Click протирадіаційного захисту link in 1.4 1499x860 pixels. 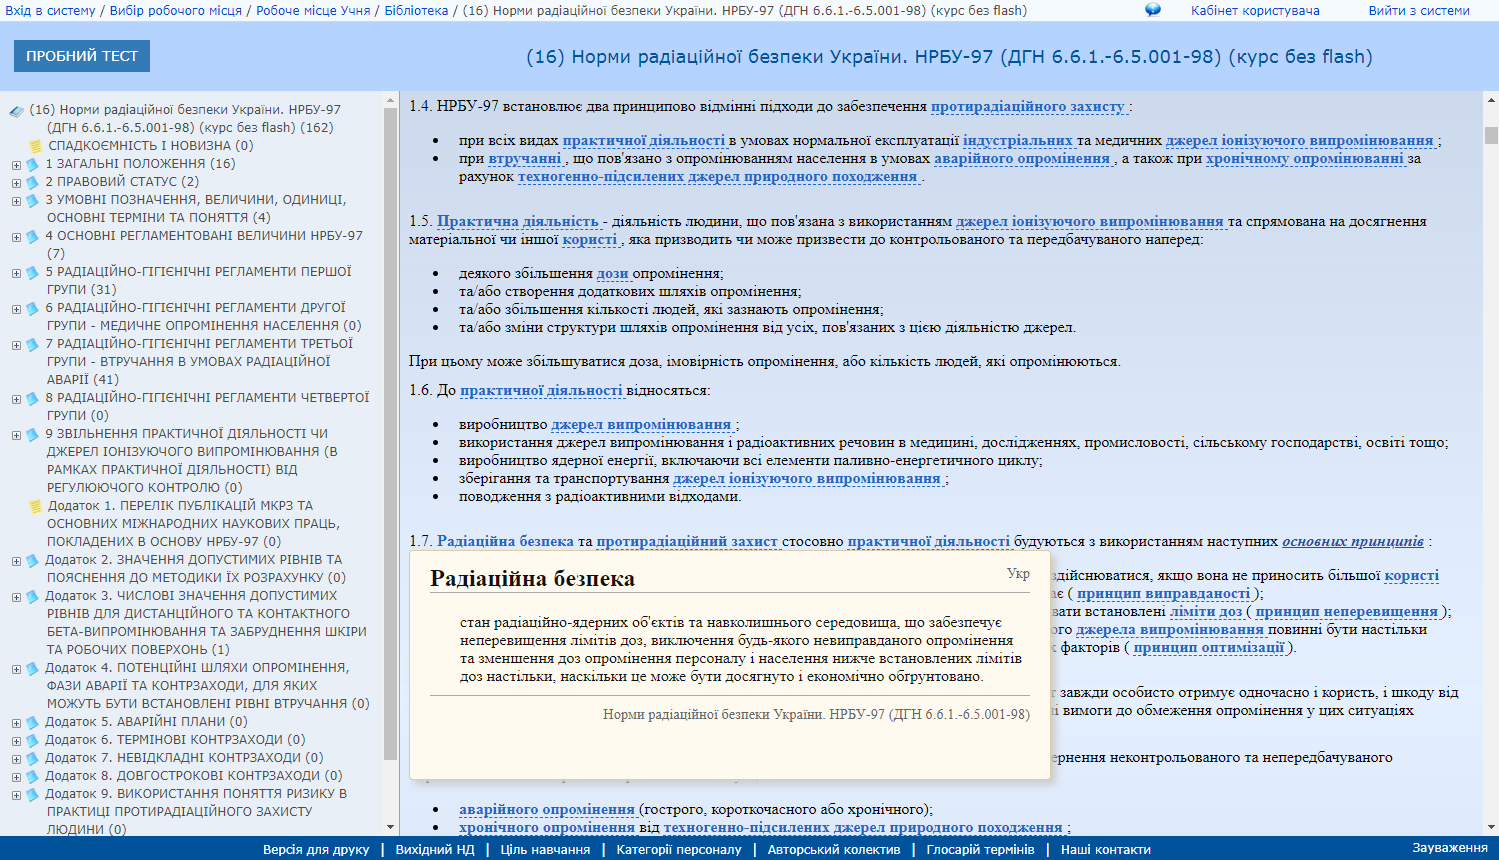[1028, 106]
